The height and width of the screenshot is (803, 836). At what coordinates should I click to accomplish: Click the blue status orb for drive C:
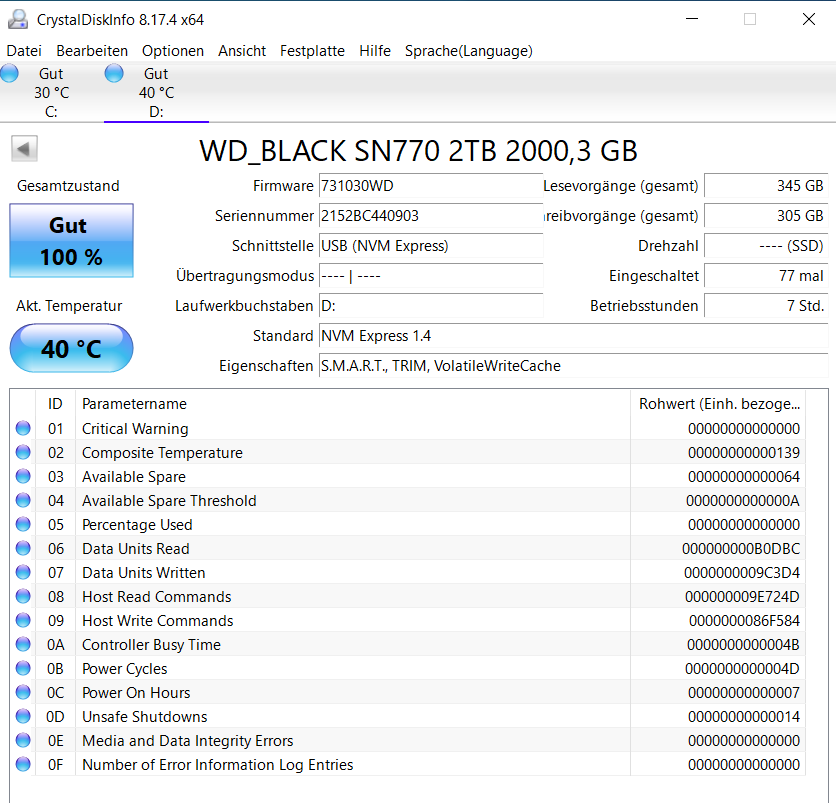pos(9,73)
